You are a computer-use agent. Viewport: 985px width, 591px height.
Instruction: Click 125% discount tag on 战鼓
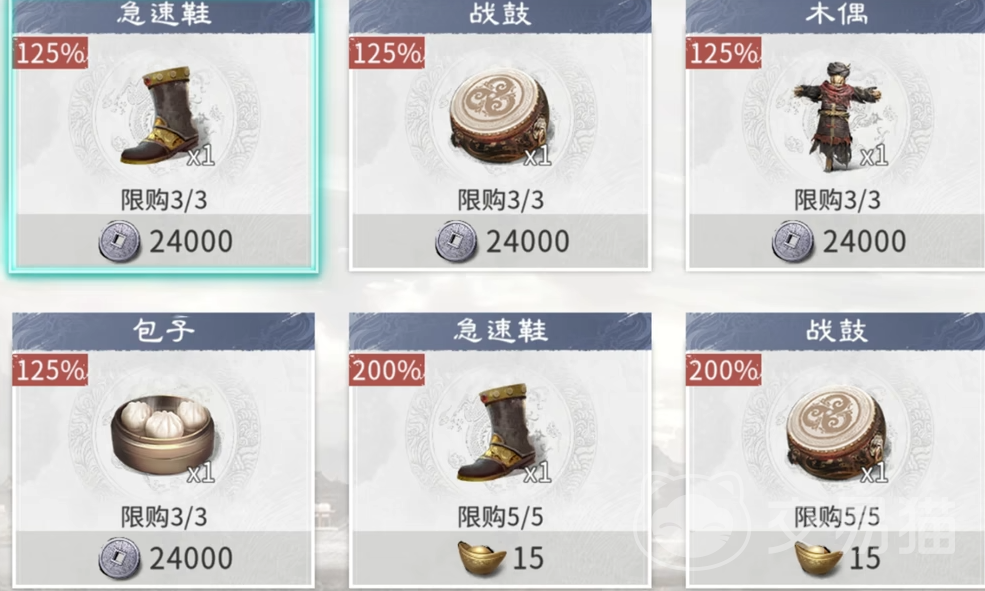[387, 53]
